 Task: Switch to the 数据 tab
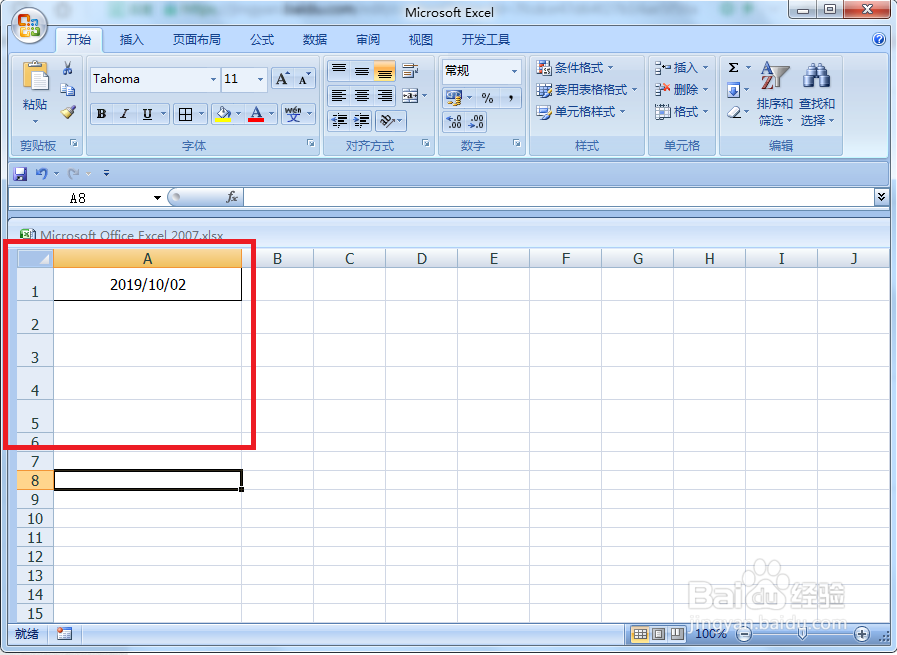point(315,39)
